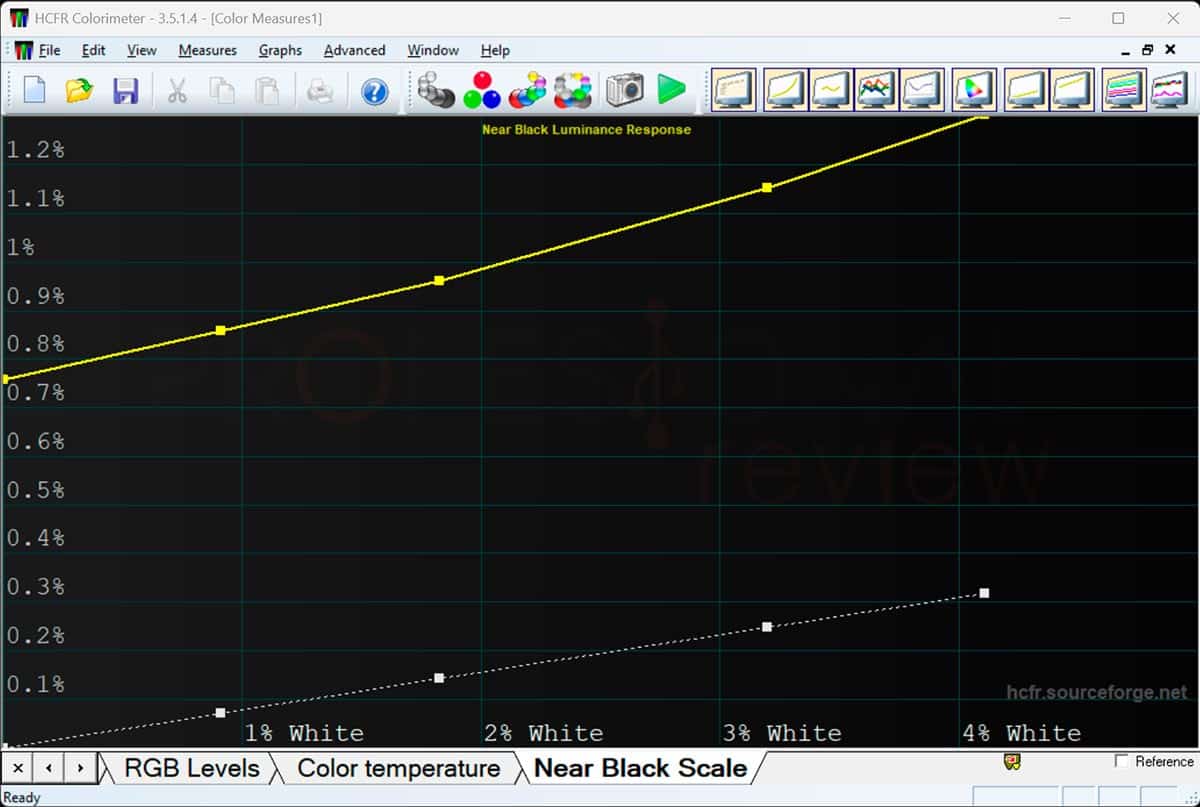Close the current tab with the x button
This screenshot has height=807, width=1200.
[18, 768]
